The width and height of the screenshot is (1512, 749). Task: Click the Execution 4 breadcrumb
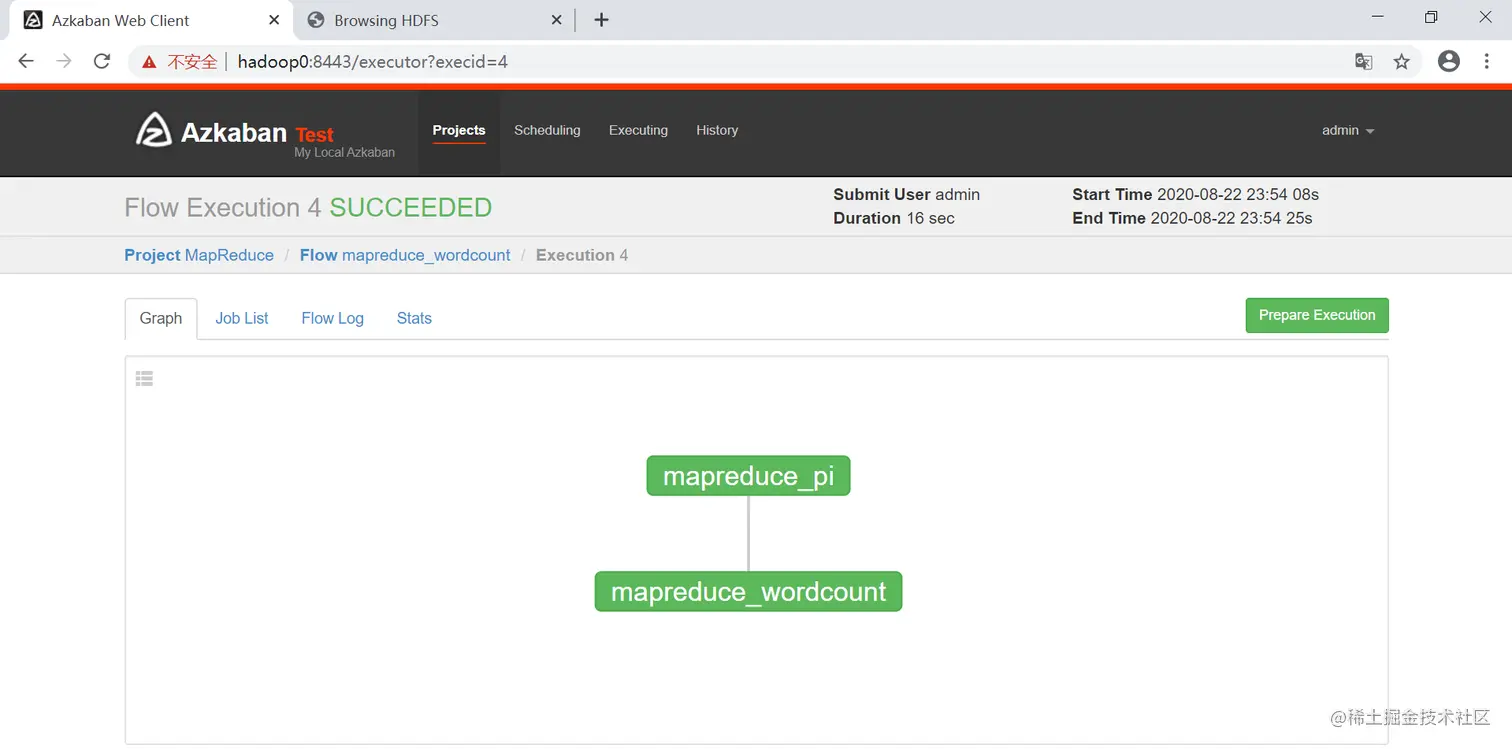[x=582, y=255]
